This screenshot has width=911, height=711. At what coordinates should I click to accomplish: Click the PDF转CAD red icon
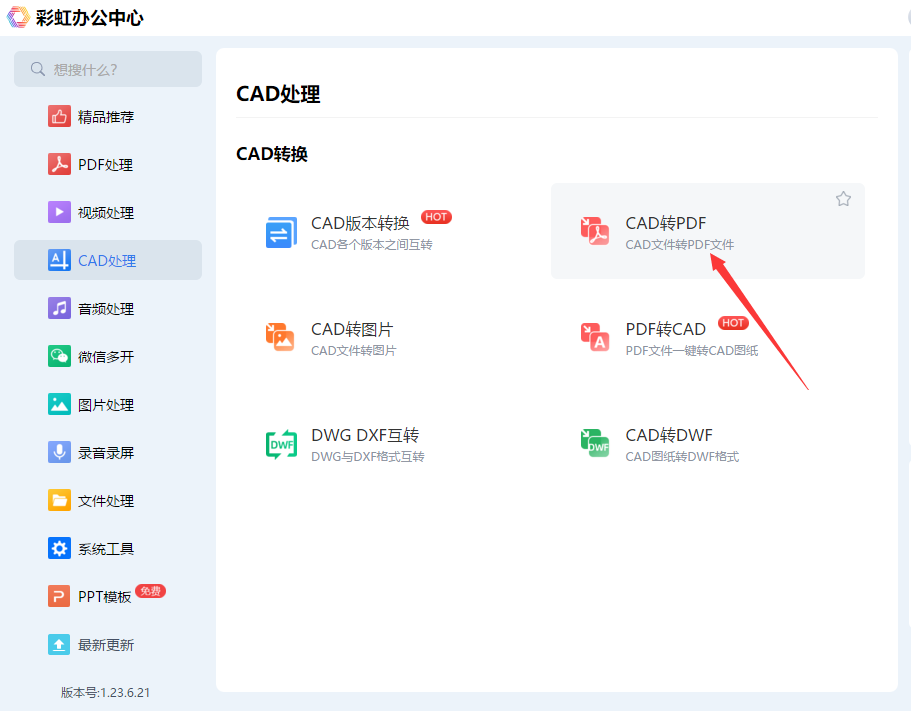coord(595,337)
